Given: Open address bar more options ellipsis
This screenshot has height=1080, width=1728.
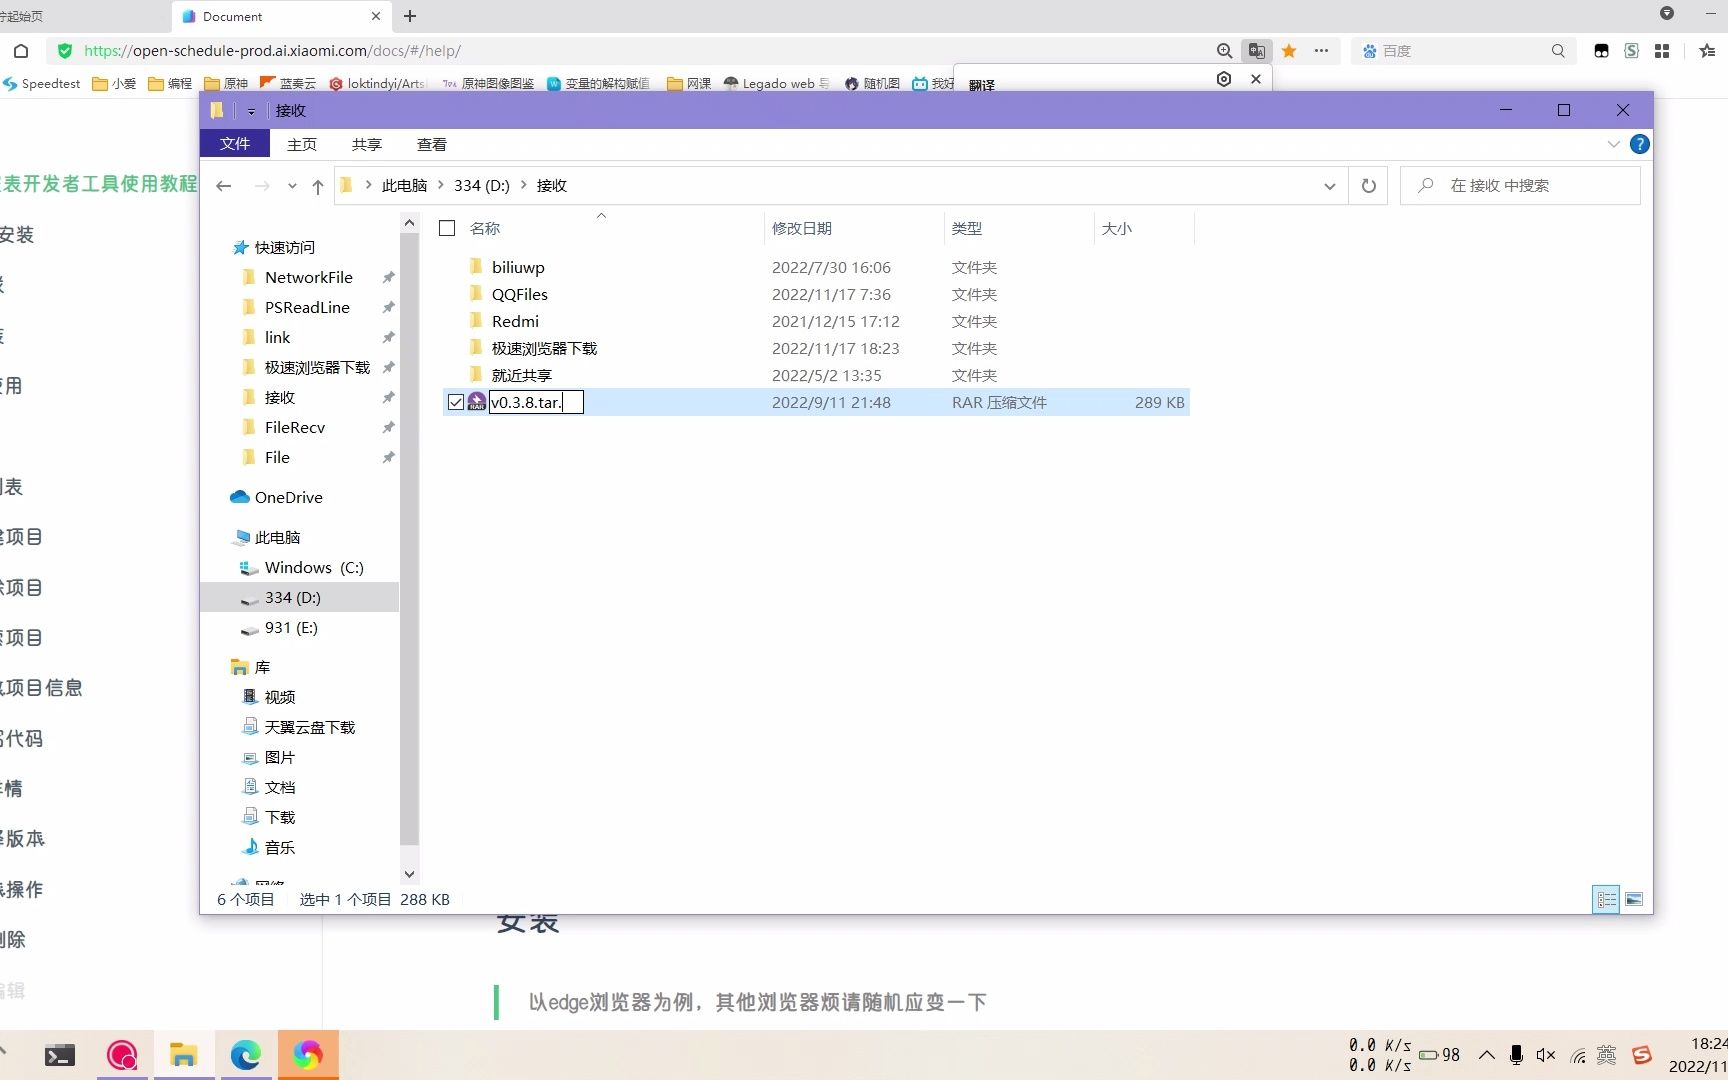Looking at the screenshot, I should click(1322, 51).
